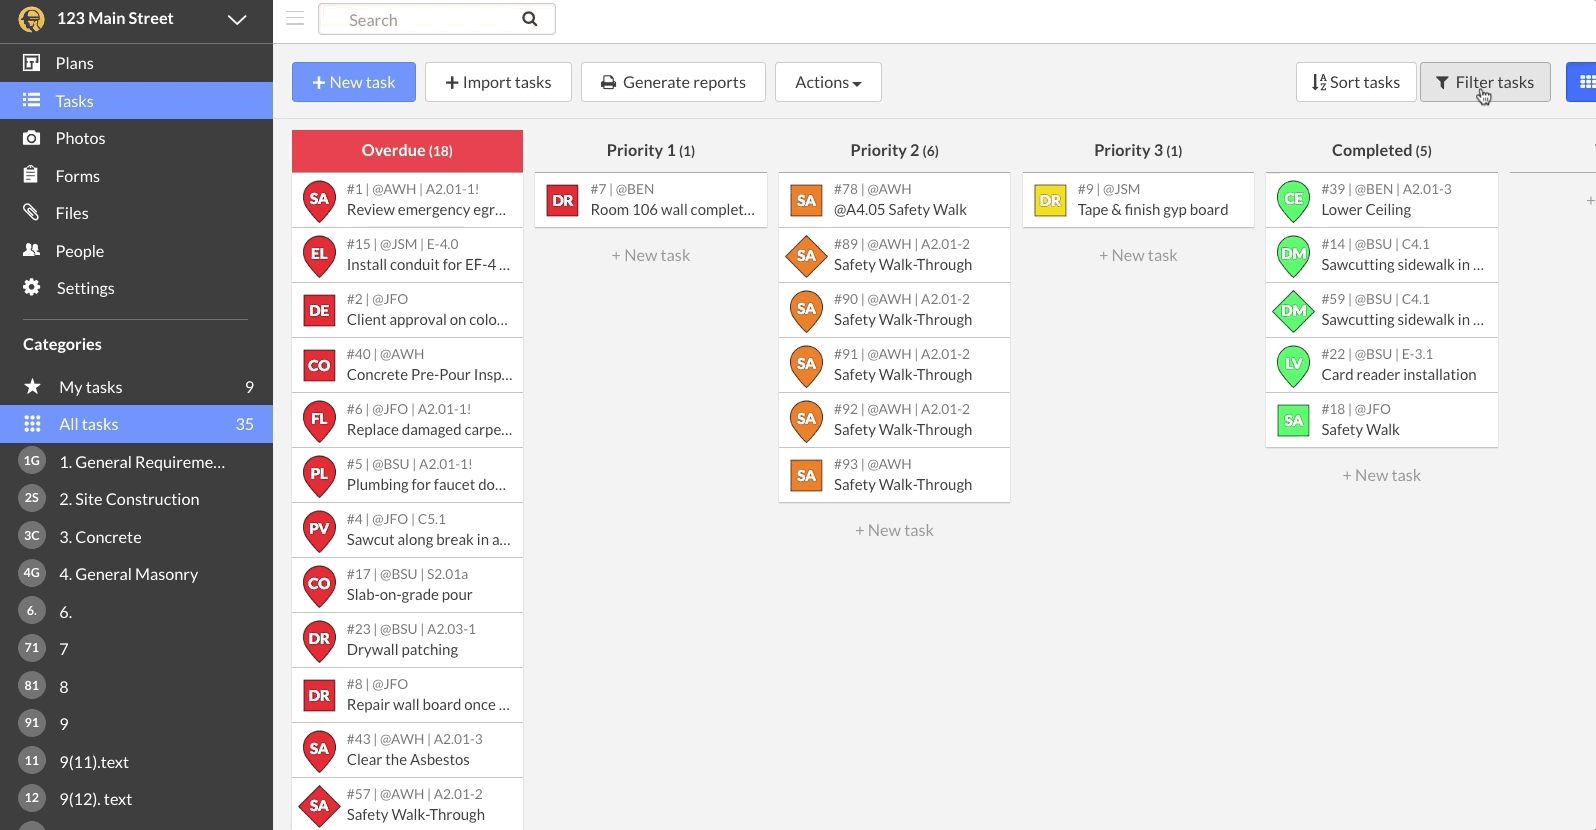Select the 3. Concrete category

(x=100, y=537)
